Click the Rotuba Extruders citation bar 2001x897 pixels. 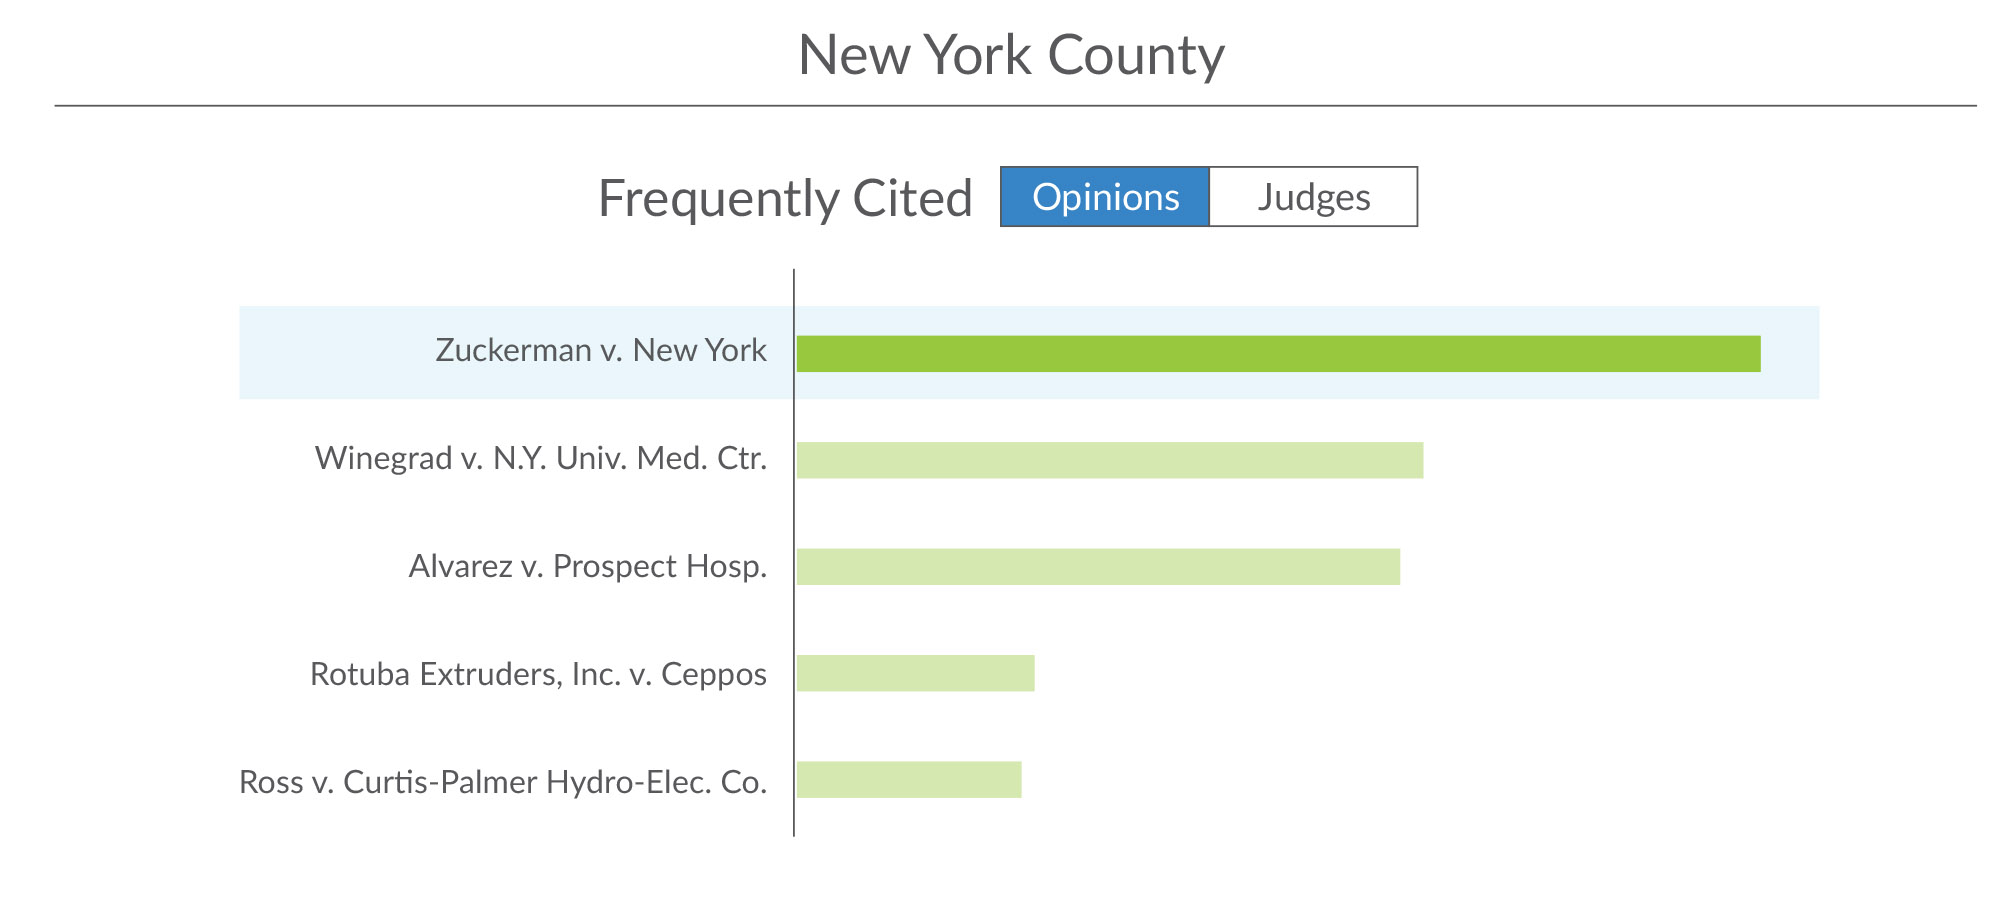point(915,673)
